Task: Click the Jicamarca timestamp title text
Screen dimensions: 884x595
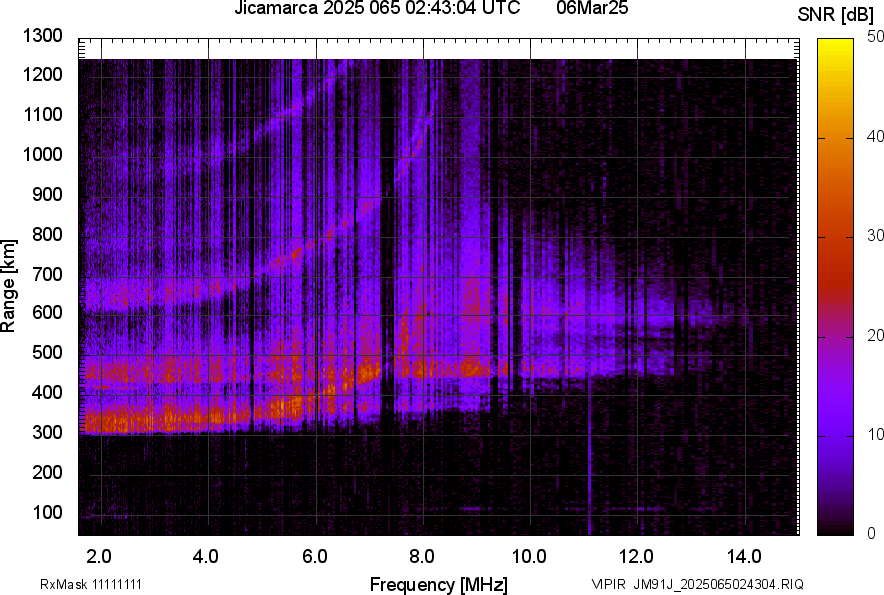Action: coord(376,9)
